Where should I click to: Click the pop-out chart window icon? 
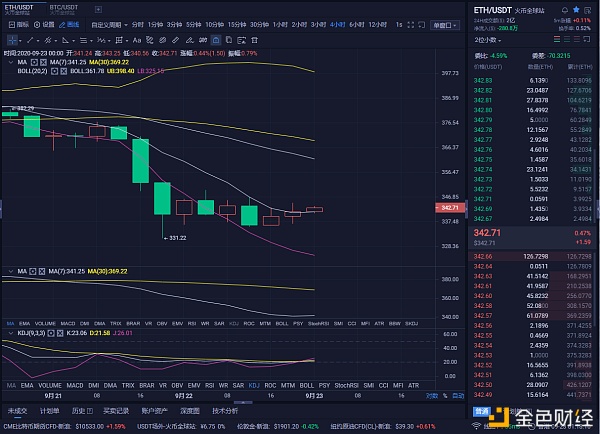click(421, 25)
